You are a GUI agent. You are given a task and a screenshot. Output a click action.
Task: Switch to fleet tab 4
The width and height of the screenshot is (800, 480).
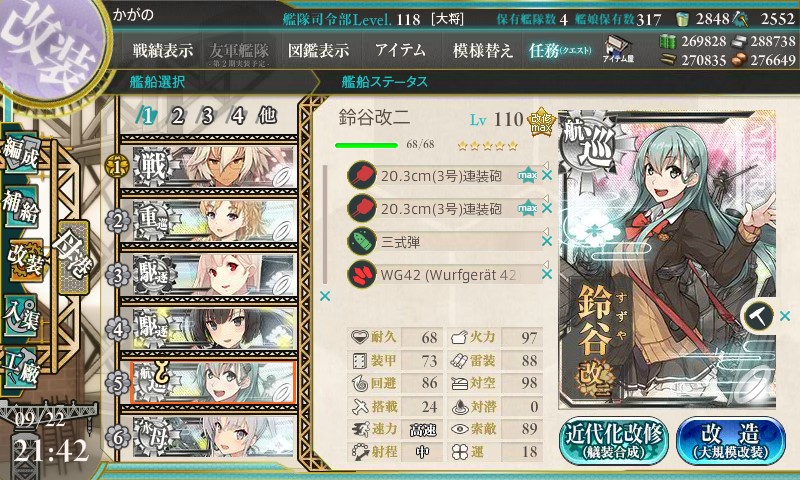tap(237, 116)
